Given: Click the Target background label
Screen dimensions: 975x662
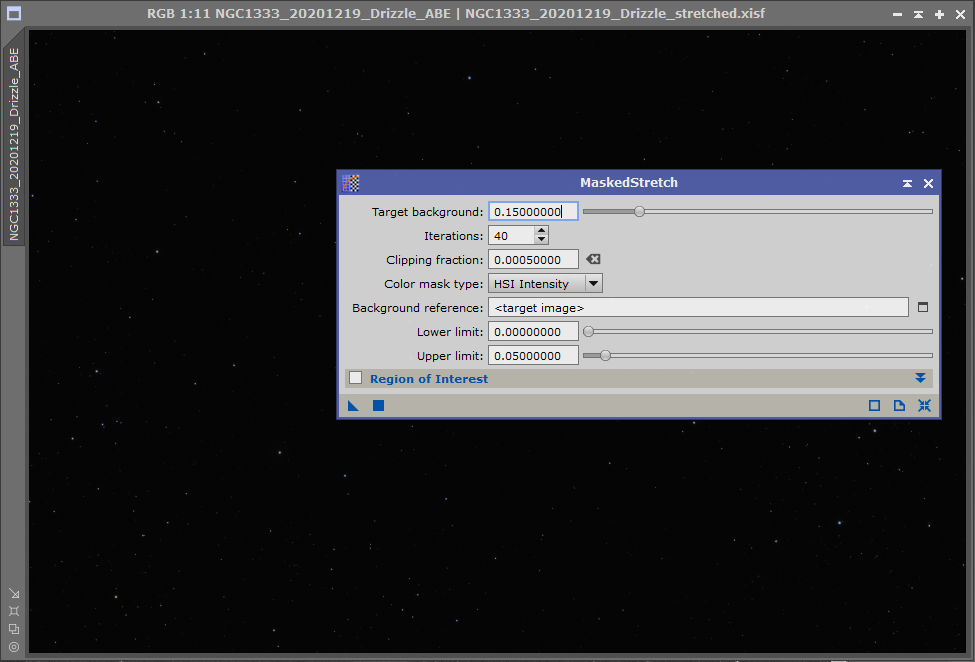Looking at the screenshot, I should (x=427, y=212).
